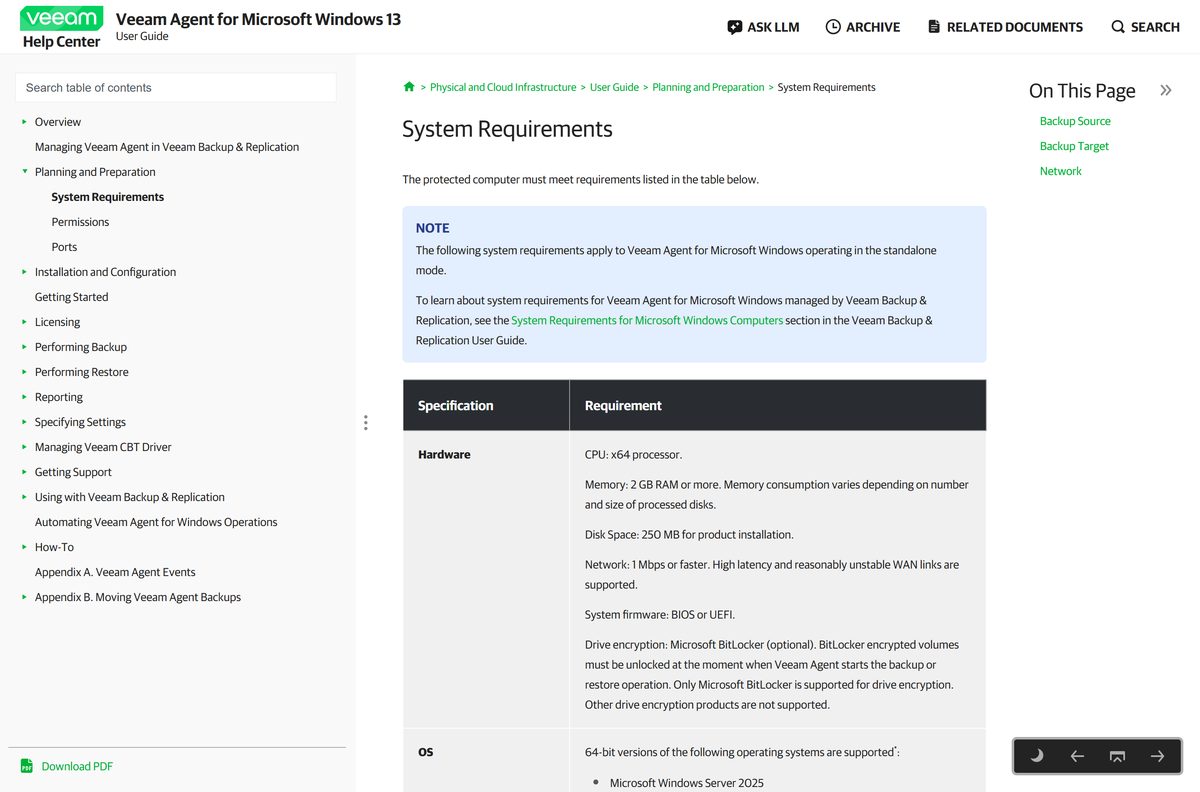
Task: Click the Search magnifier icon
Action: [x=1118, y=27]
